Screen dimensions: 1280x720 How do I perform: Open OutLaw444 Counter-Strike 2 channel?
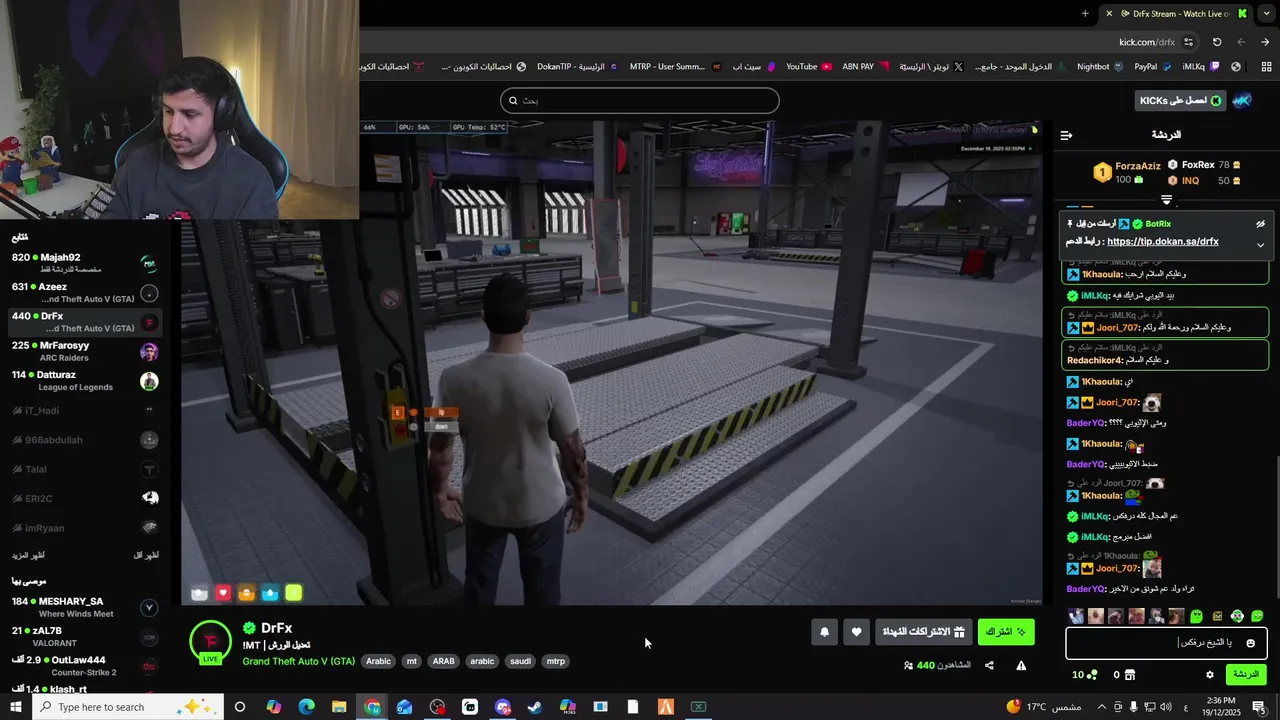(x=85, y=666)
